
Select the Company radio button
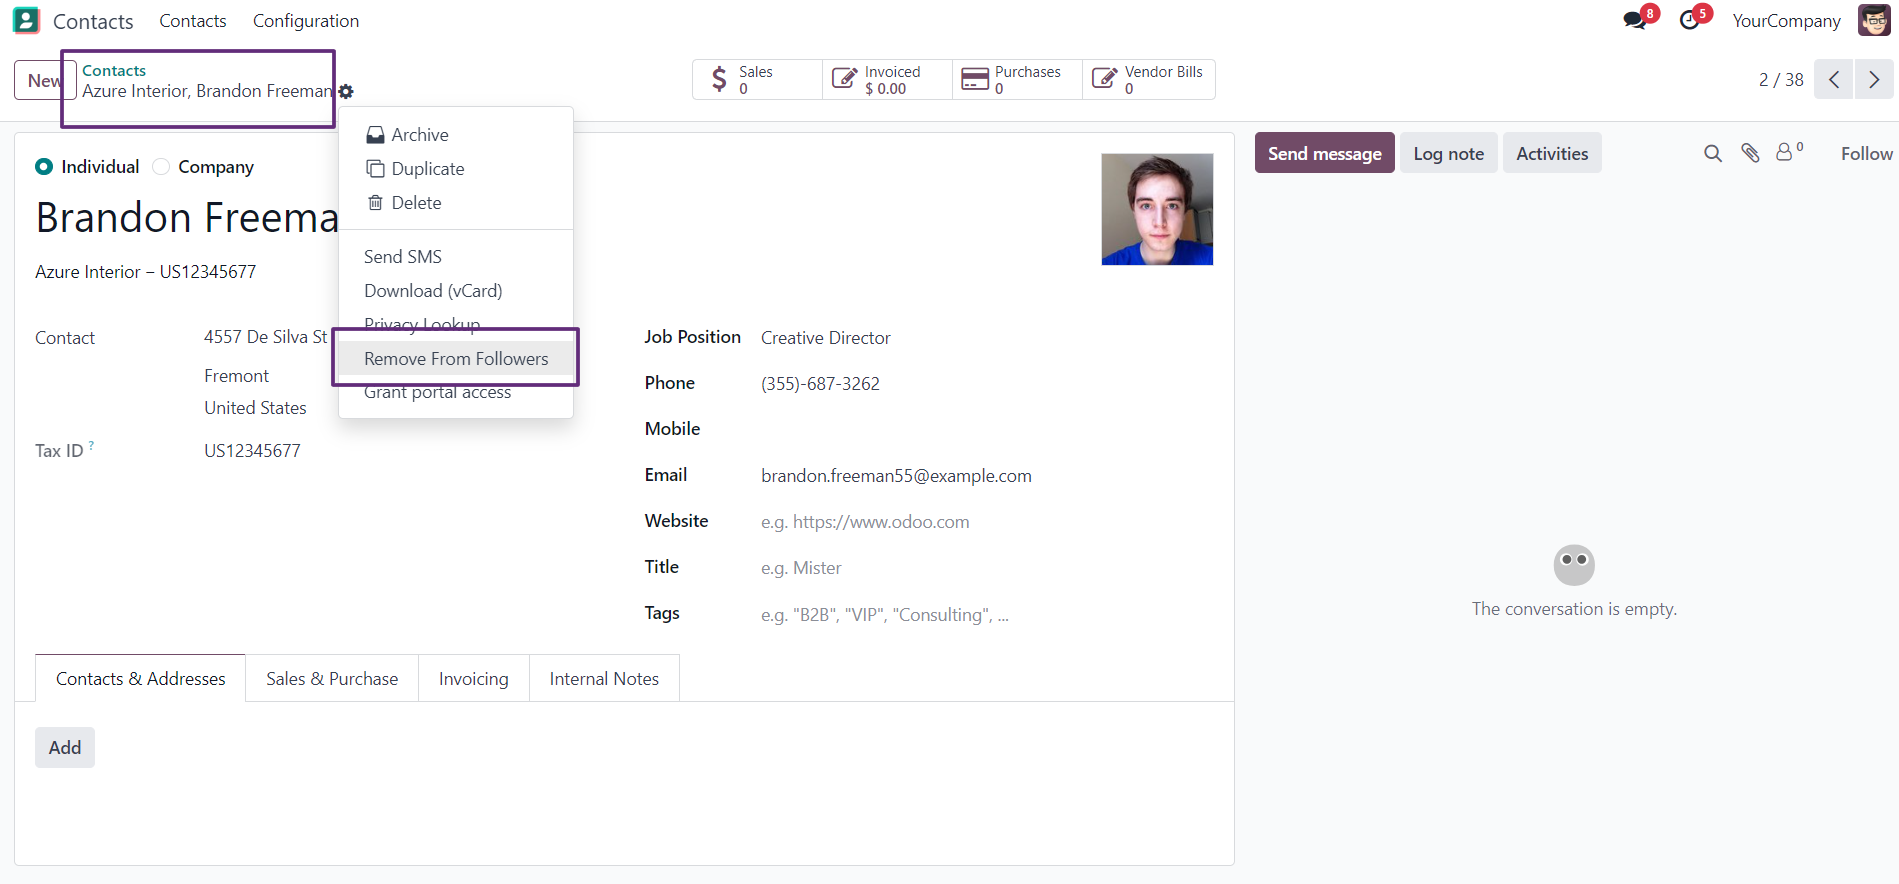[161, 167]
